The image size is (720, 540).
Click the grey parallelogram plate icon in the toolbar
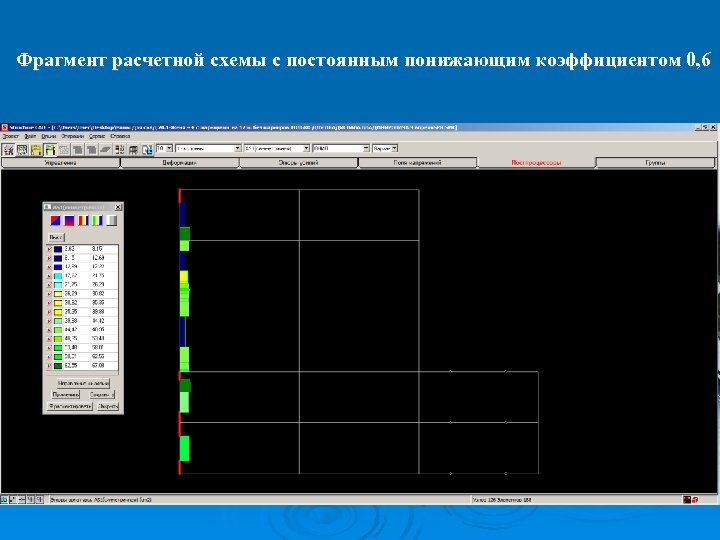[106, 149]
